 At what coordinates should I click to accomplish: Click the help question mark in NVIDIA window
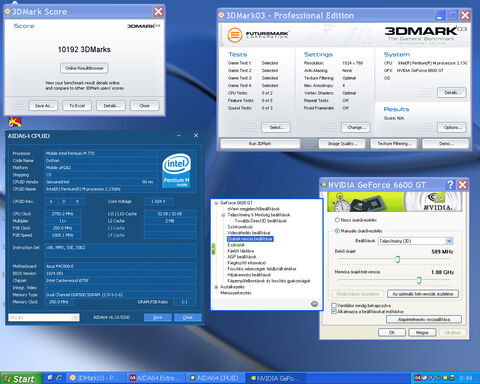[450, 185]
